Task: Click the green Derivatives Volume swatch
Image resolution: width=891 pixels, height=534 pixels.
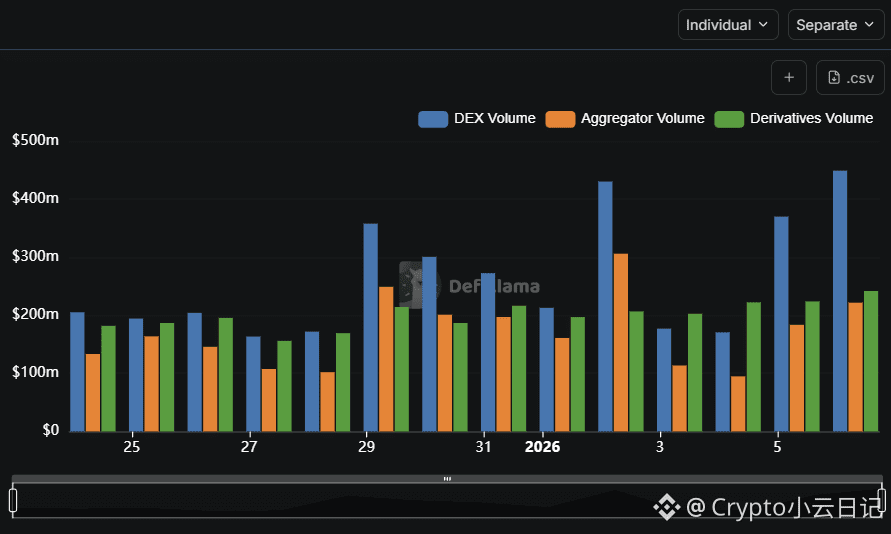Action: (x=729, y=119)
